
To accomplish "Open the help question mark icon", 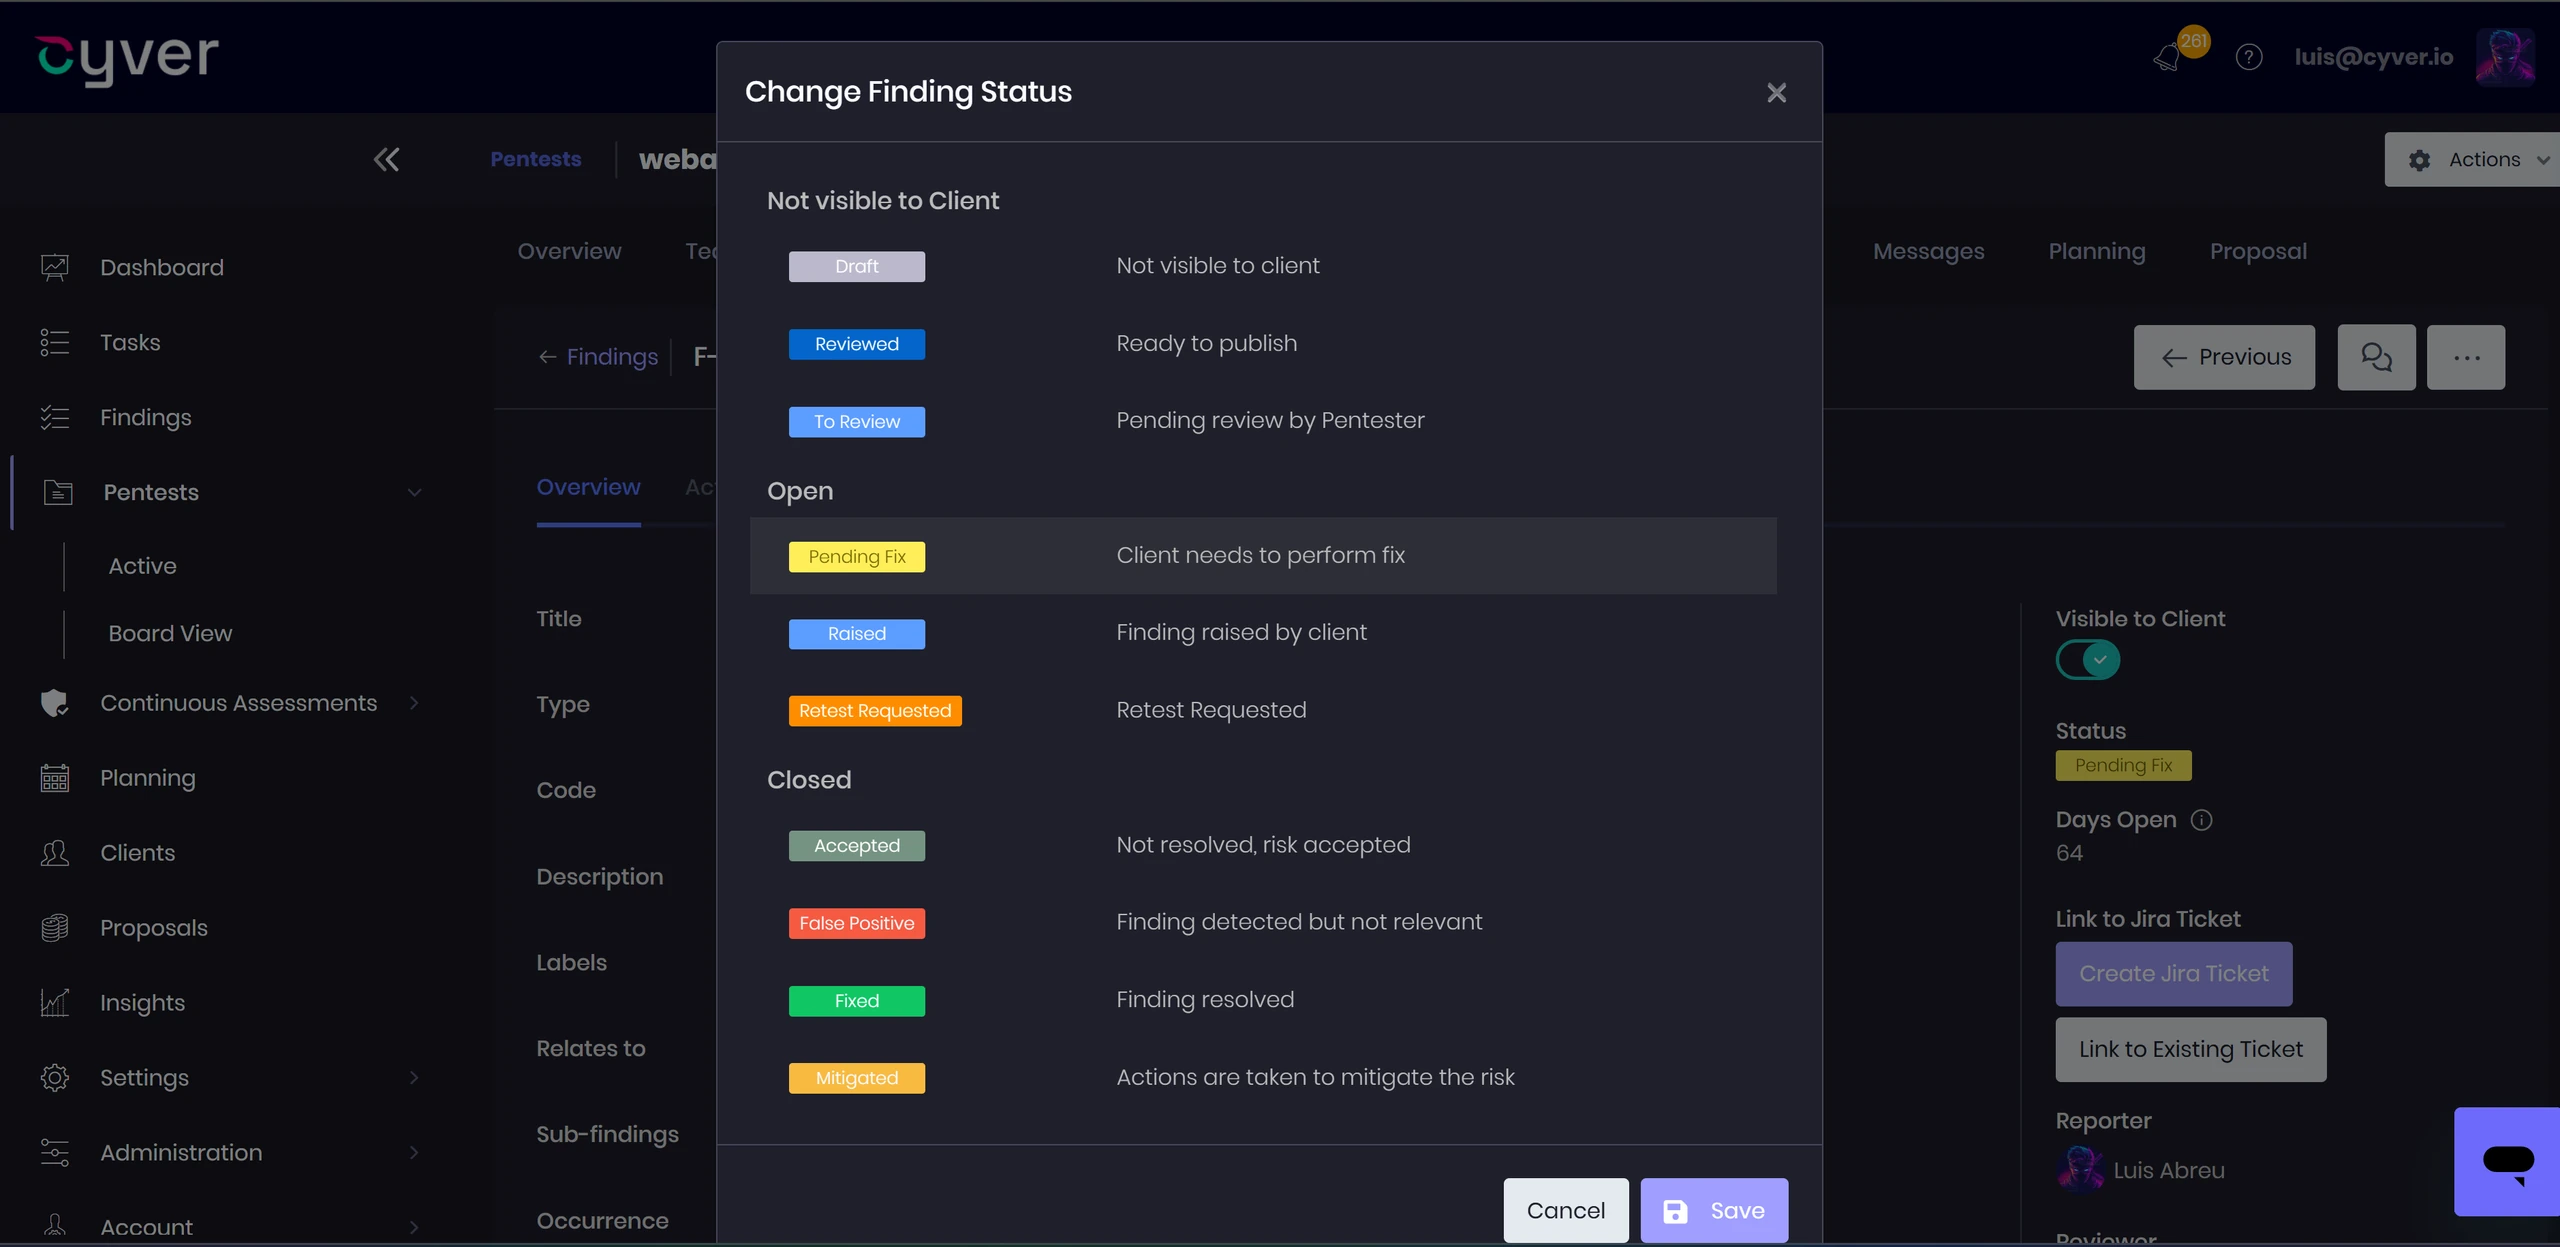I will [x=2249, y=57].
